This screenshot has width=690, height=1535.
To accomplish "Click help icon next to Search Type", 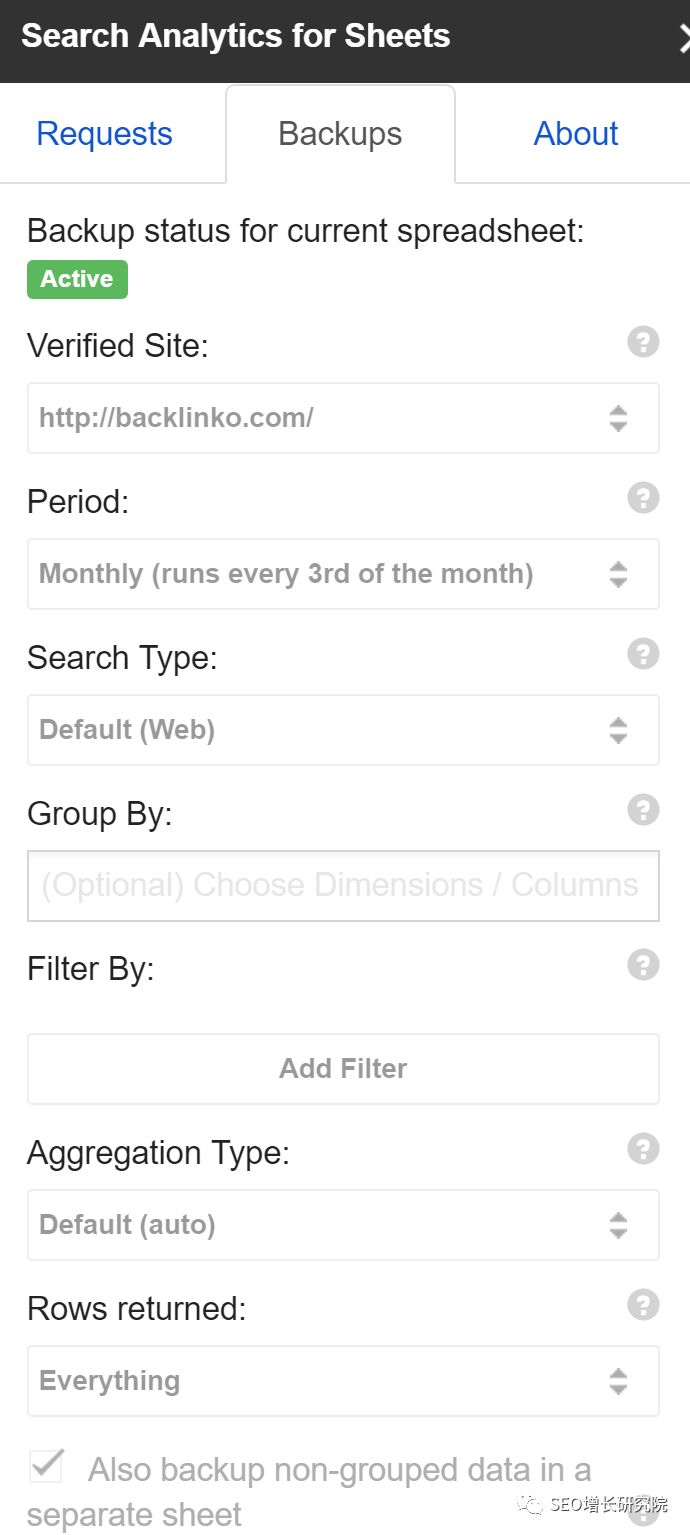I will pyautogui.click(x=643, y=654).
